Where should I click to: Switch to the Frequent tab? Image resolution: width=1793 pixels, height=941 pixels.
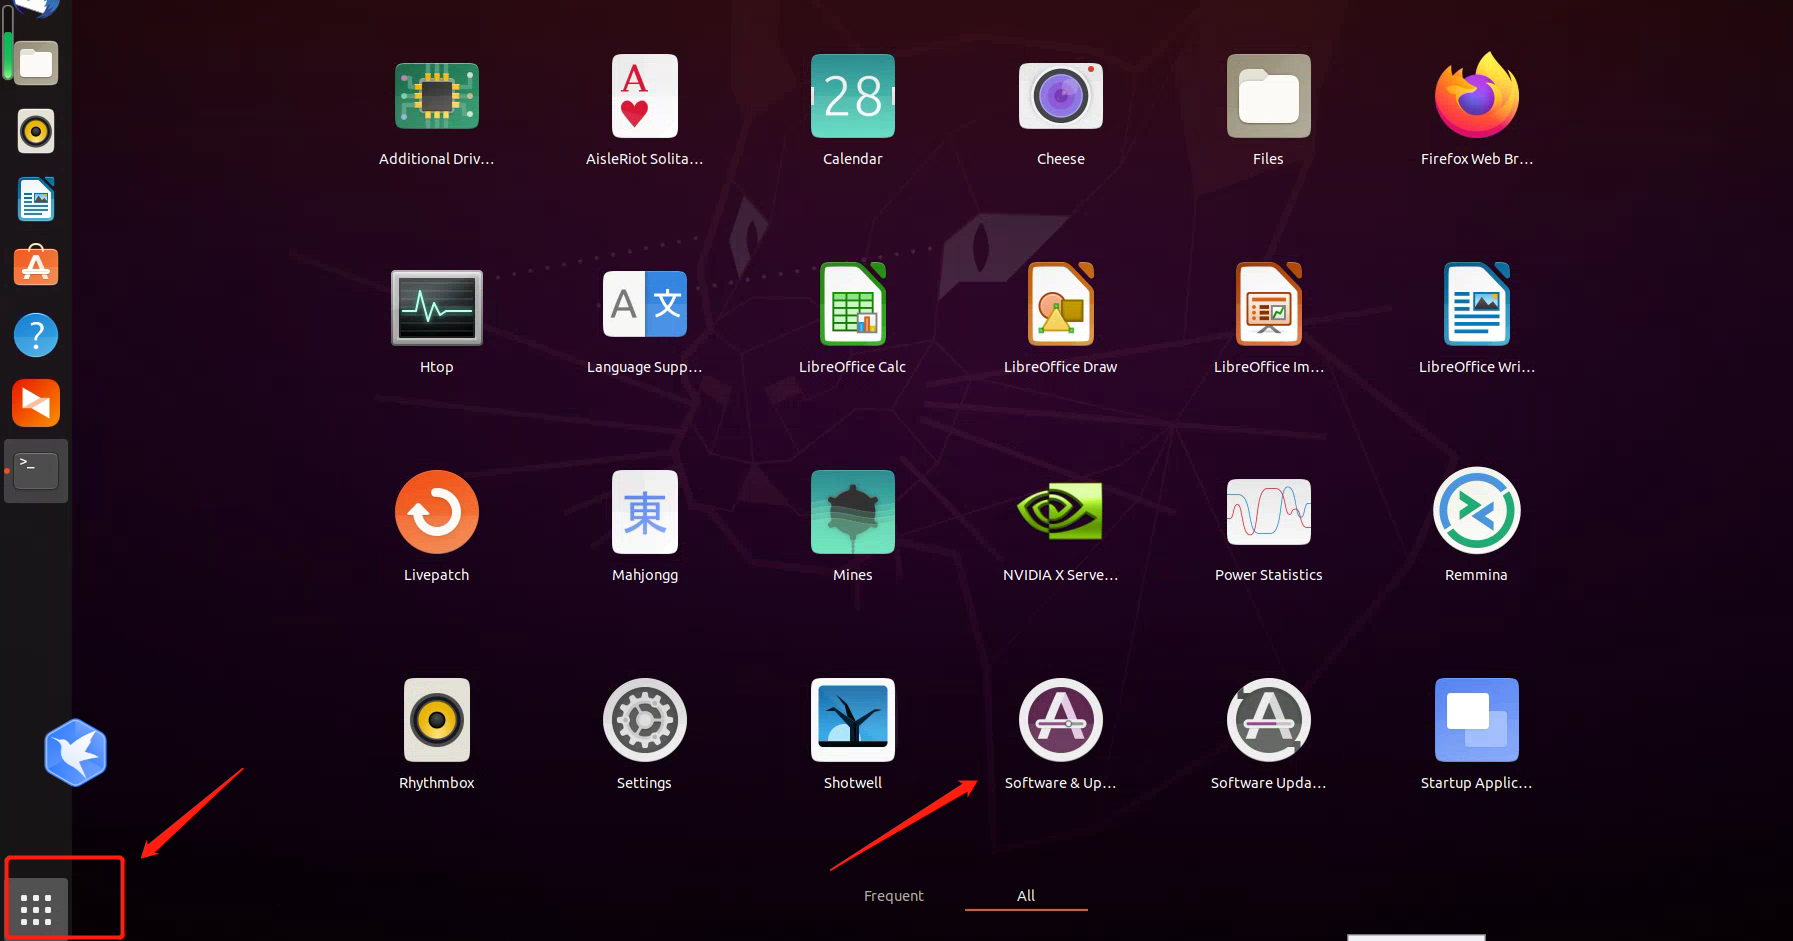[894, 896]
